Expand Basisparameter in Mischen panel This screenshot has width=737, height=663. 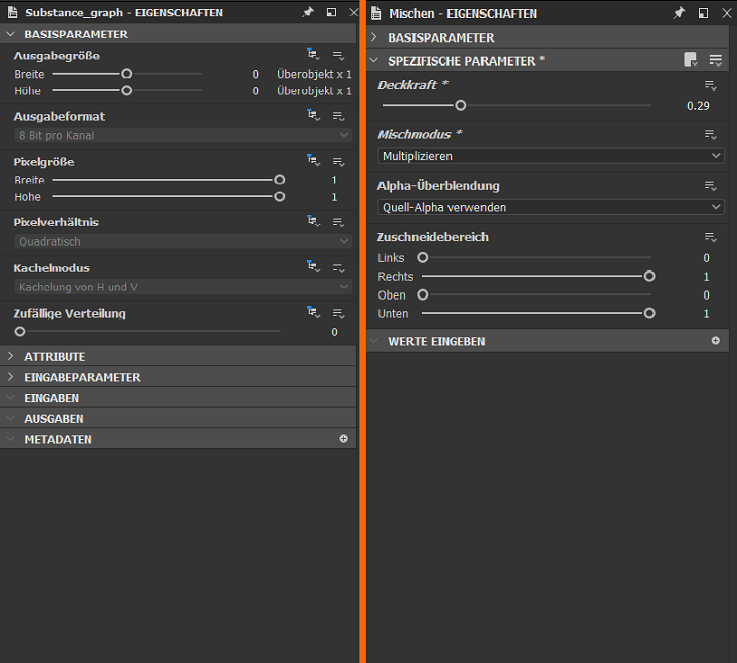click(x=374, y=37)
